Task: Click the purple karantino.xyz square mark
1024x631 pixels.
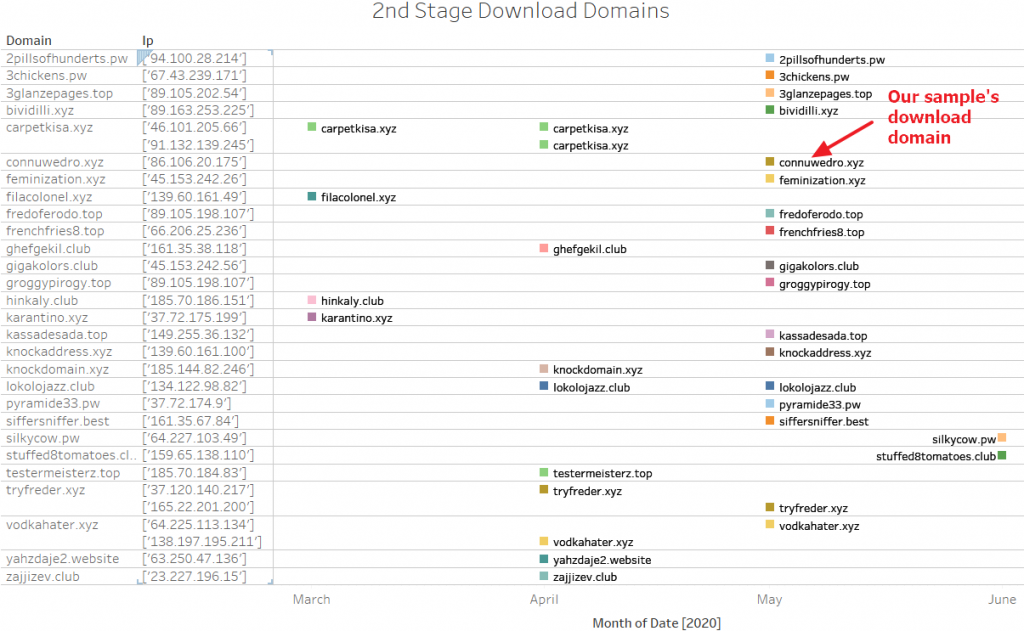Action: click(312, 317)
